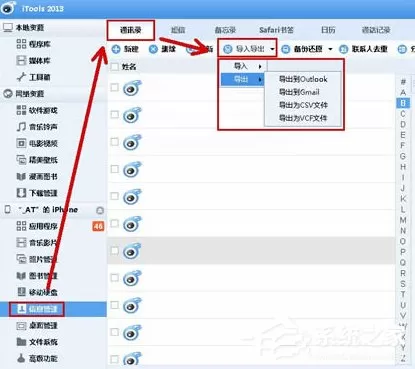Select the 媒体库 media library icon

(21, 60)
